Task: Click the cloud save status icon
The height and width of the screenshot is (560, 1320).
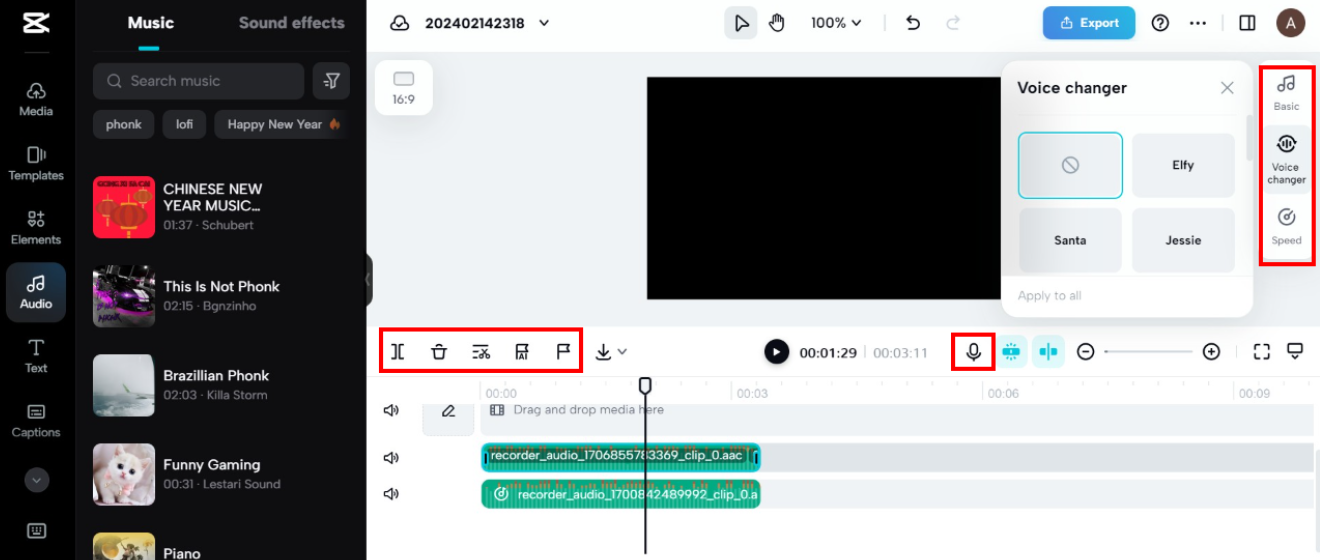Action: coord(399,23)
